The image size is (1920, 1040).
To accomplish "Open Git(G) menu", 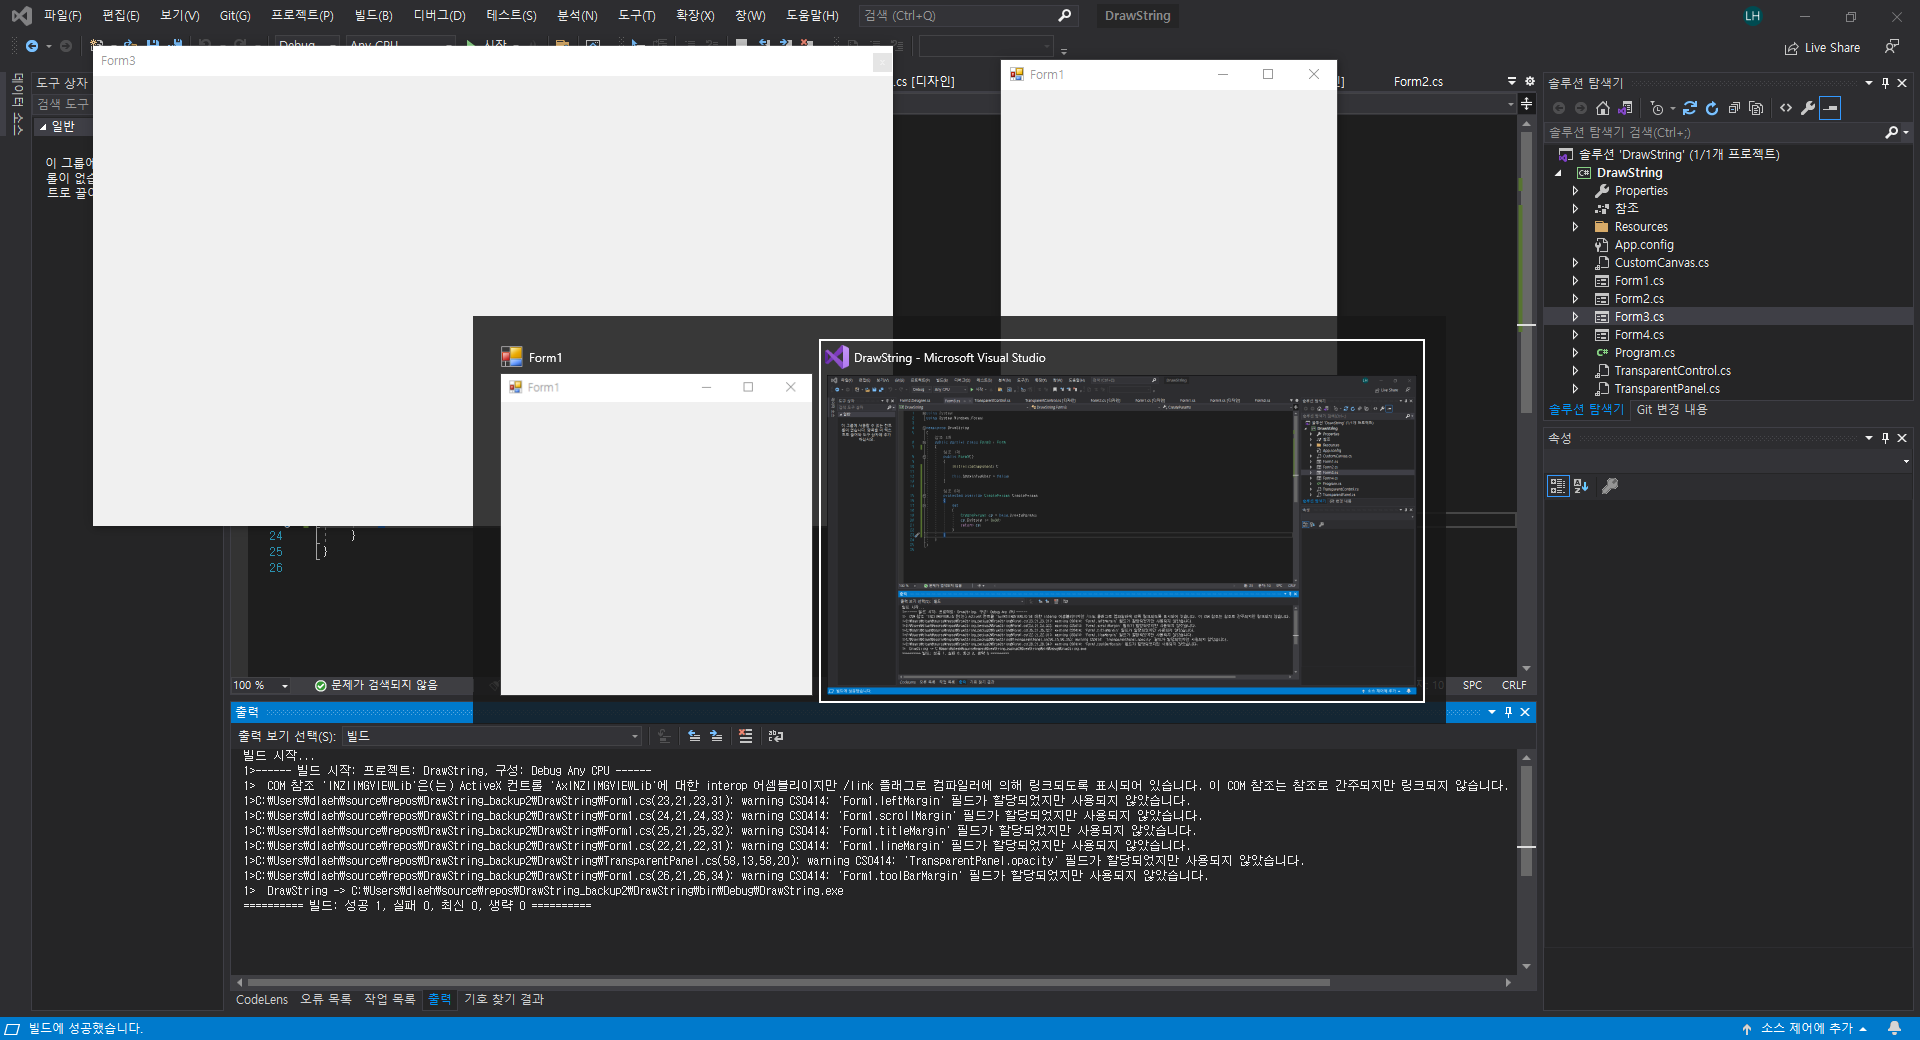I will pos(235,16).
